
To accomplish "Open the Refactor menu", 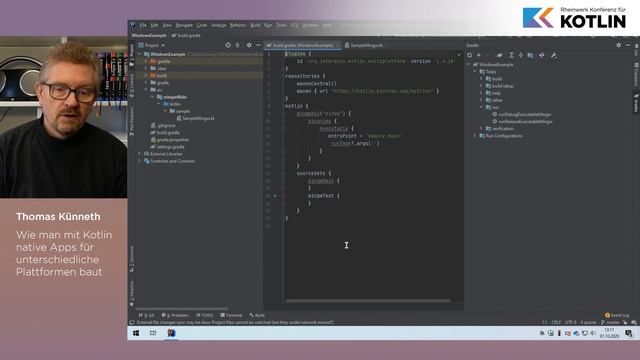I will point(238,25).
